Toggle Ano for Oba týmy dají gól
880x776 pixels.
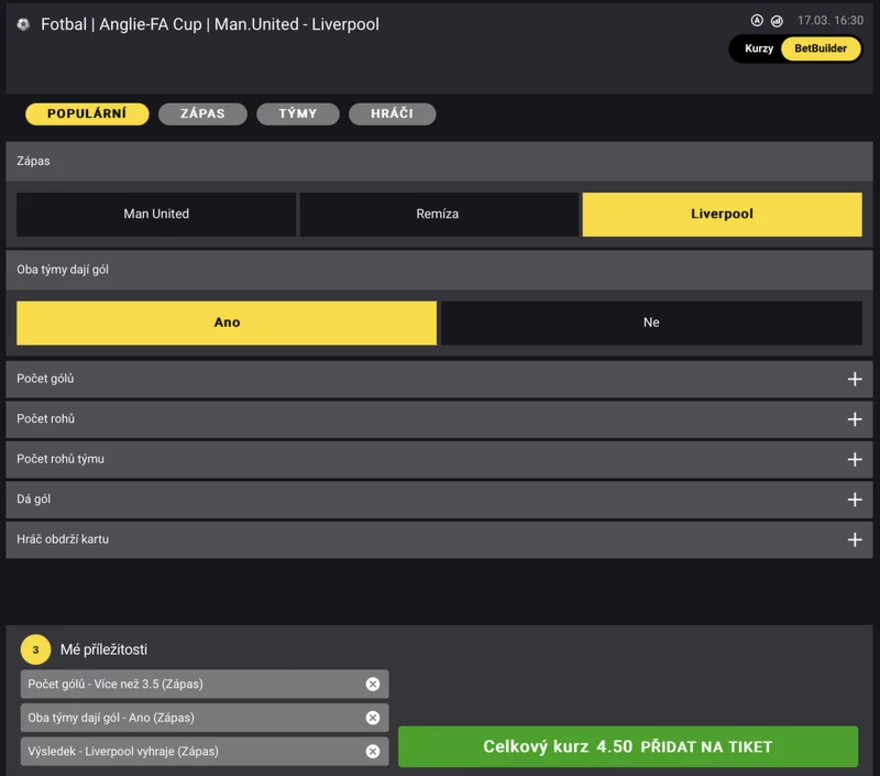pyautogui.click(x=227, y=323)
